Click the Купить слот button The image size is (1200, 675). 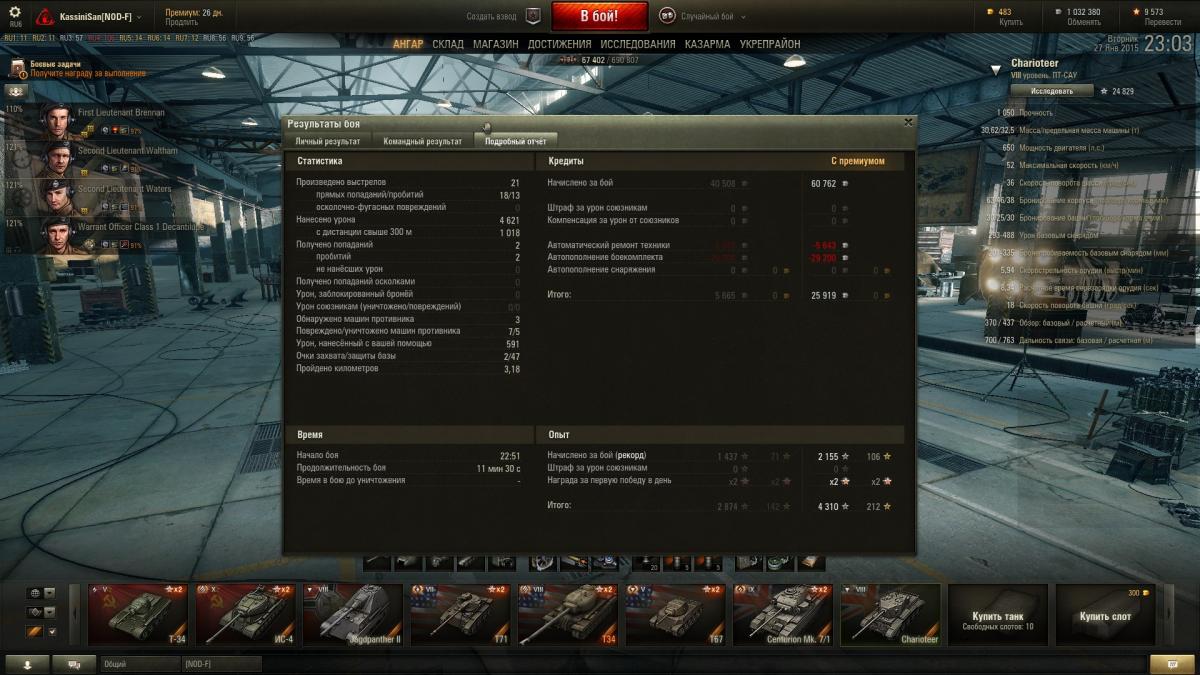[x=1104, y=615]
